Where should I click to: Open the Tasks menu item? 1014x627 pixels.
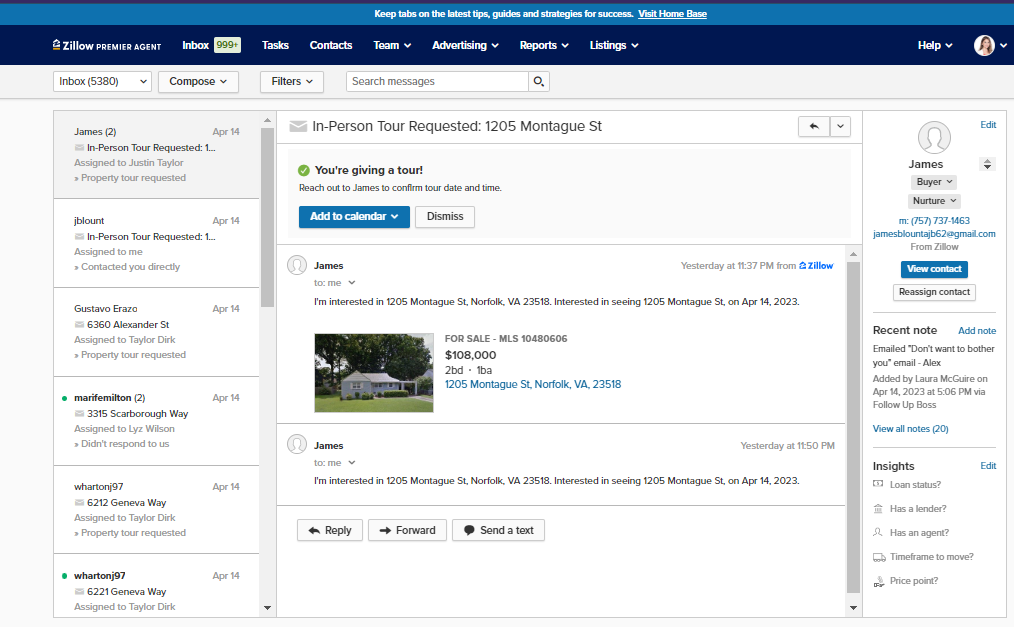(x=275, y=45)
